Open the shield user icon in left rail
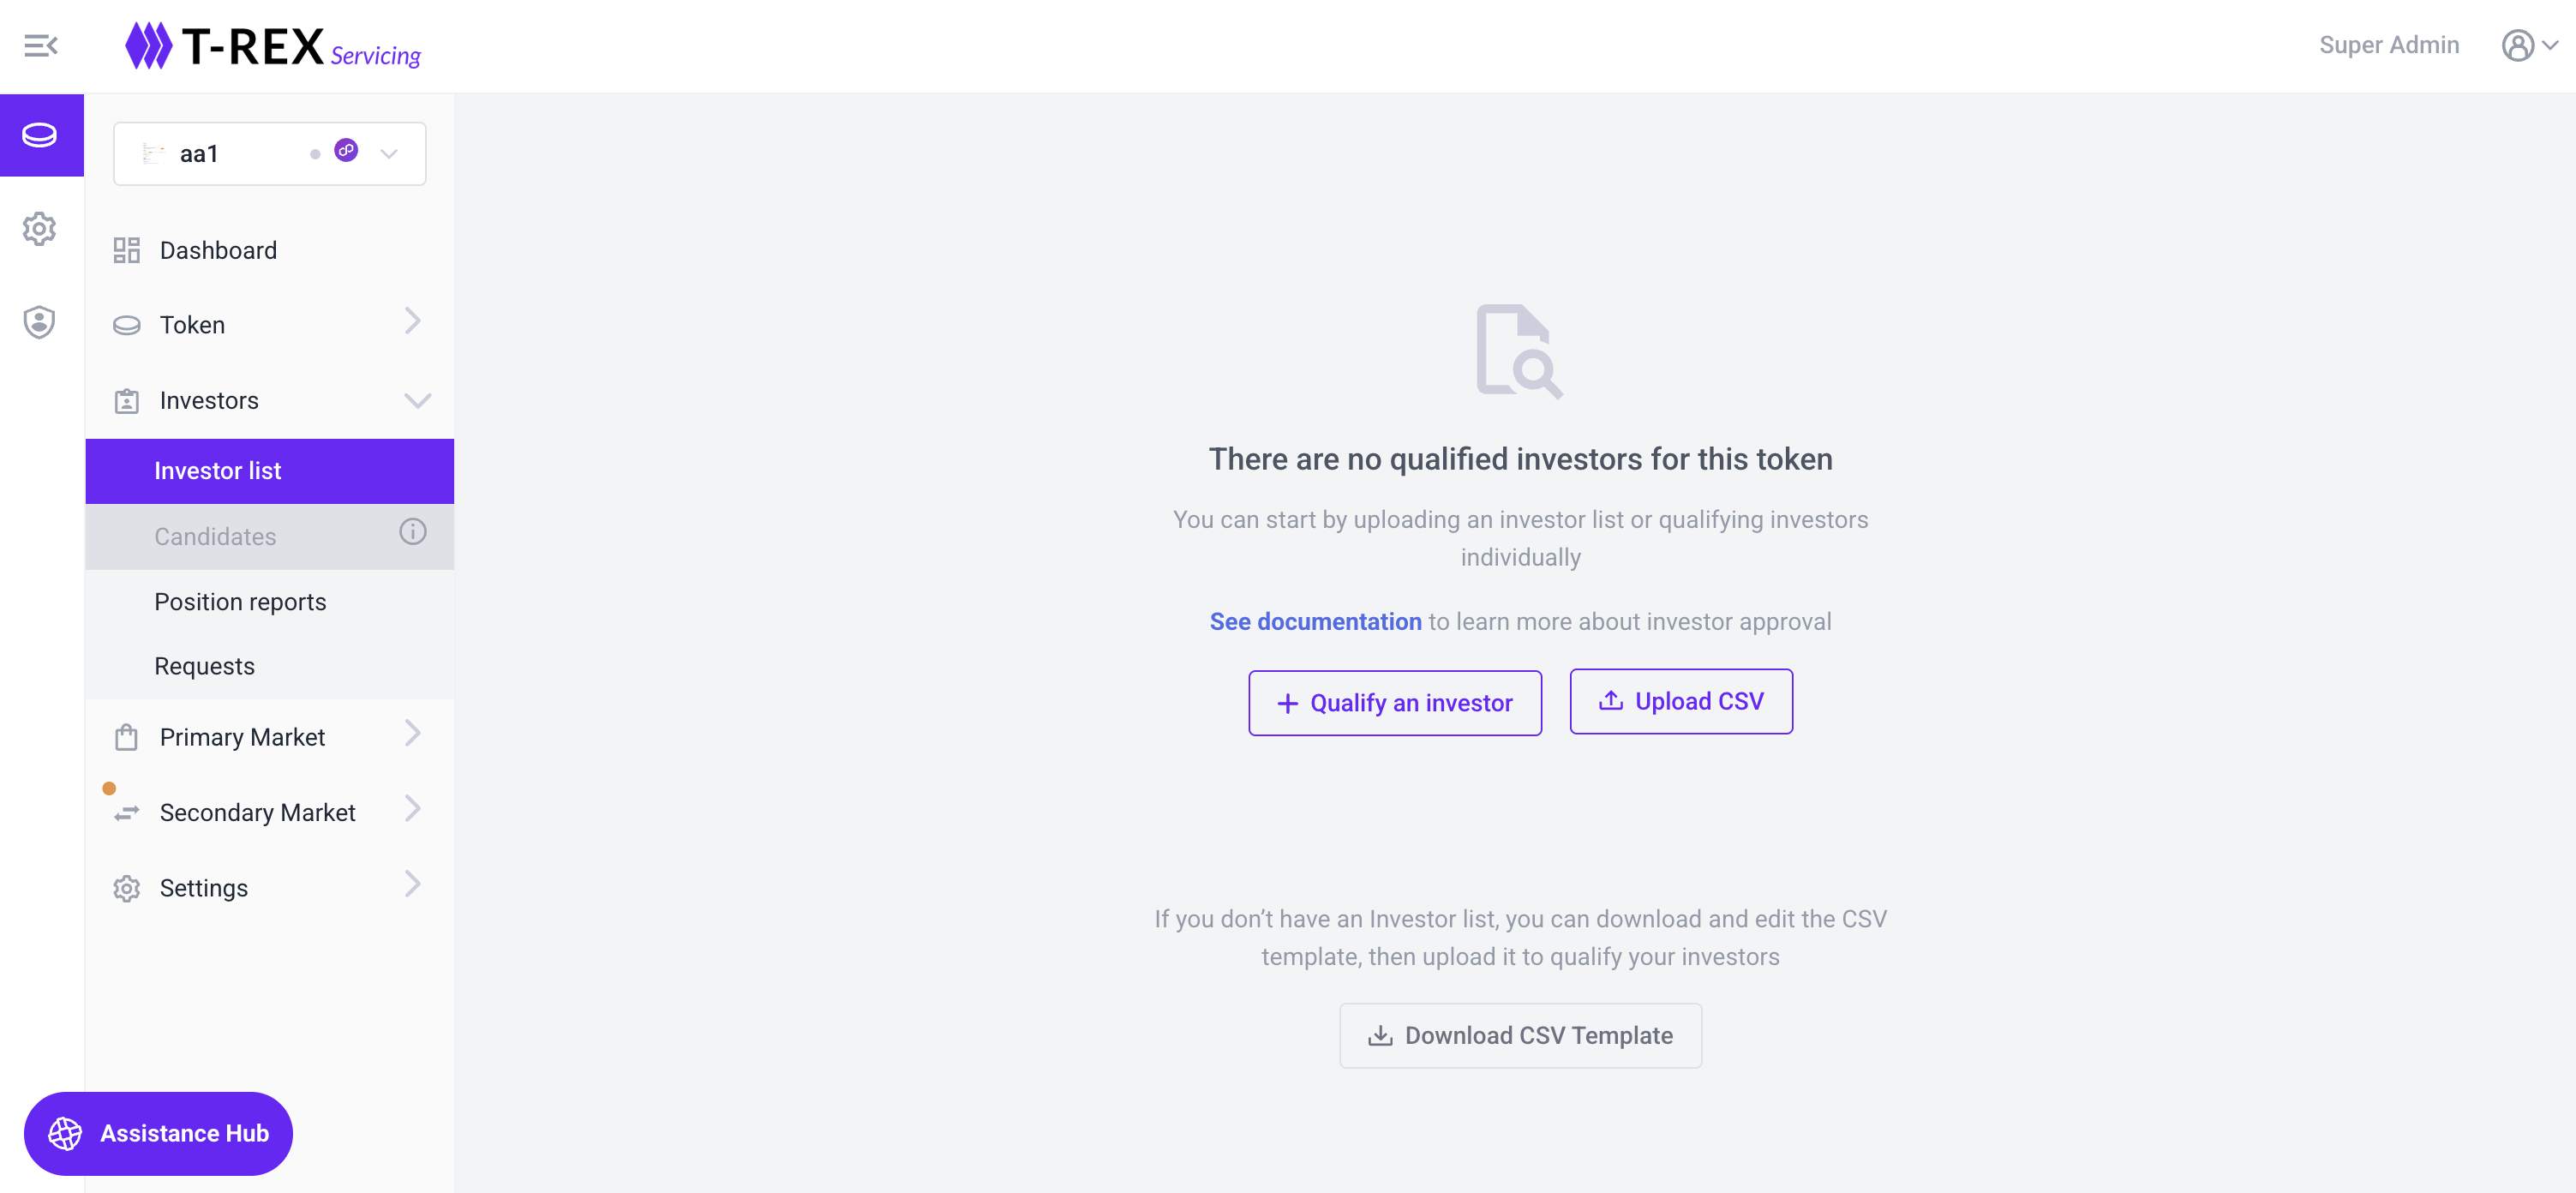This screenshot has height=1193, width=2576. [40, 322]
